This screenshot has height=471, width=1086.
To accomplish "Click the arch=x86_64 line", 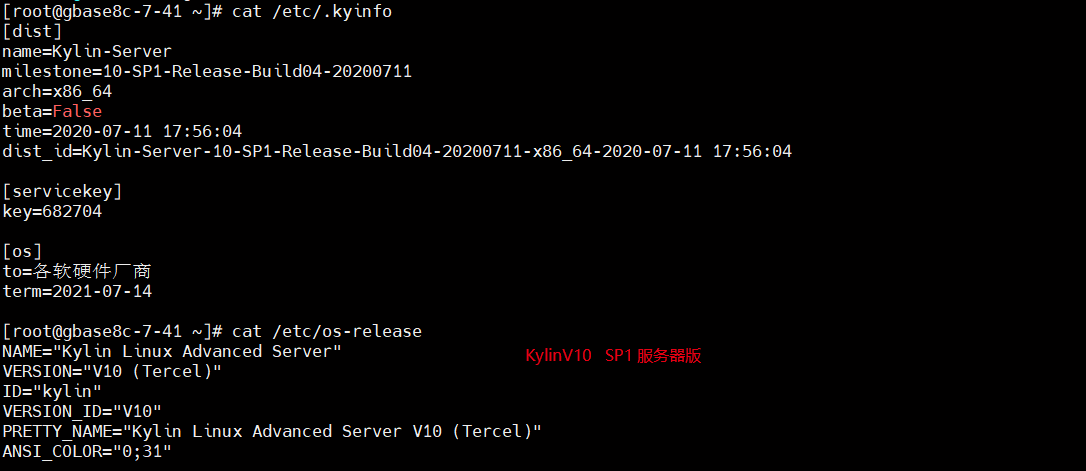I will [57, 91].
